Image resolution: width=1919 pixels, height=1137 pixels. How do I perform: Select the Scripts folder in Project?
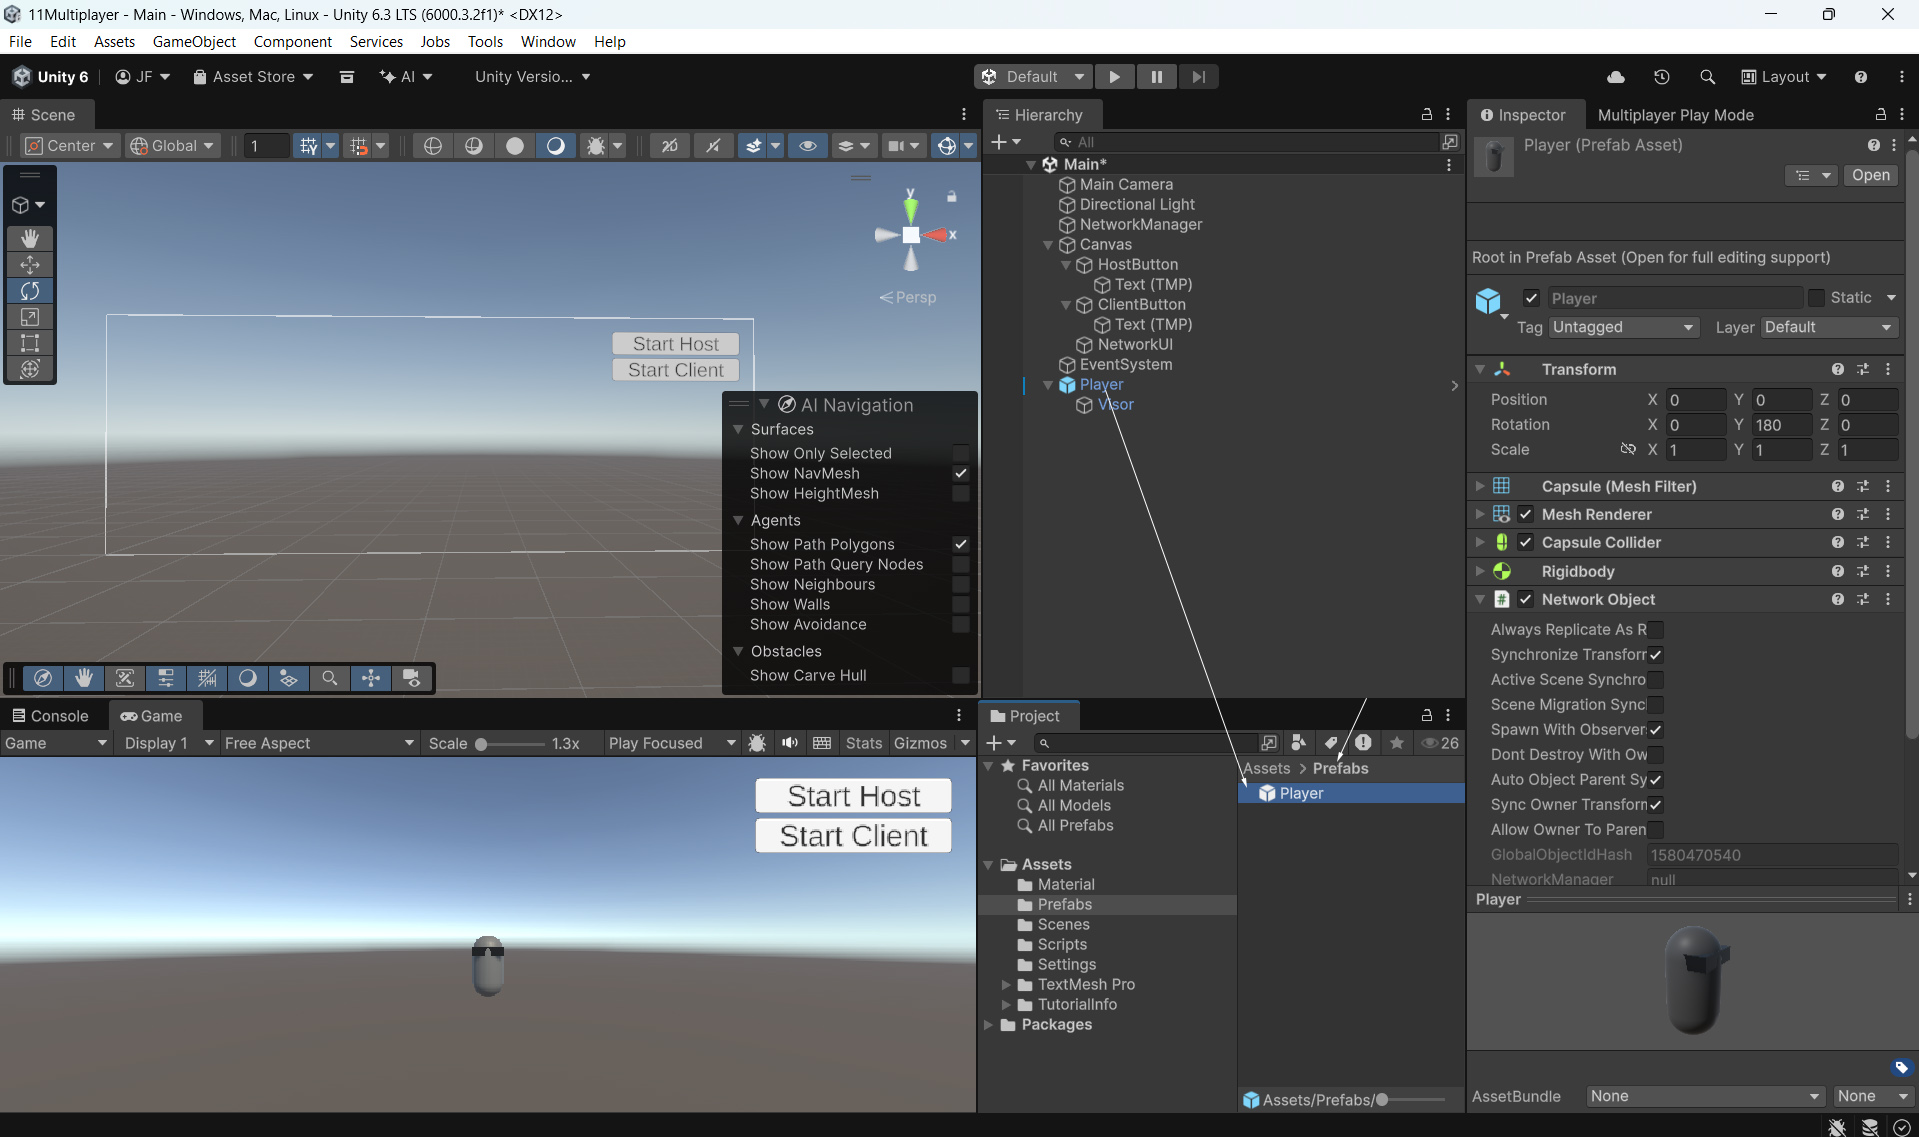coord(1062,945)
